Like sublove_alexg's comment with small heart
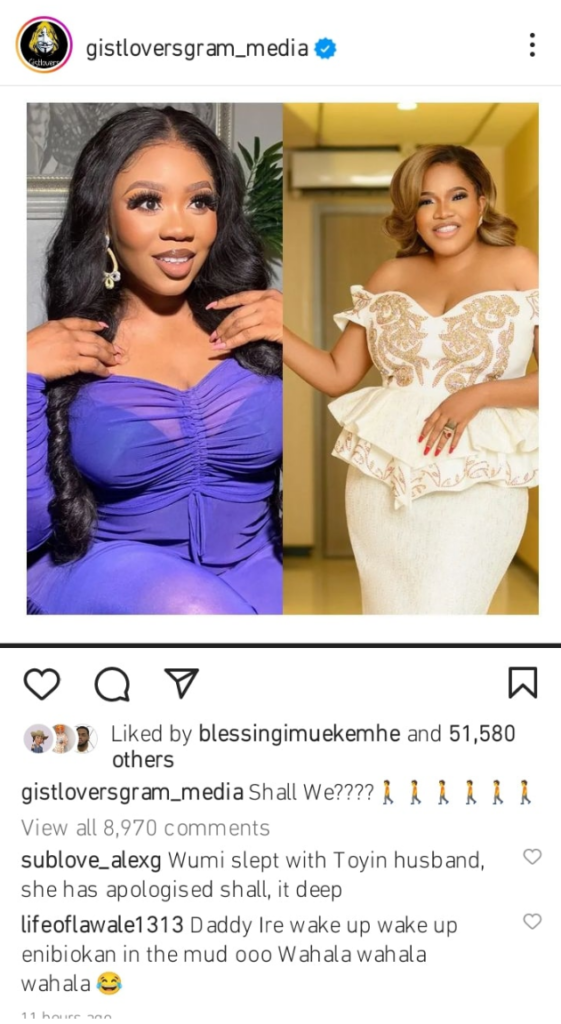 pos(532,857)
